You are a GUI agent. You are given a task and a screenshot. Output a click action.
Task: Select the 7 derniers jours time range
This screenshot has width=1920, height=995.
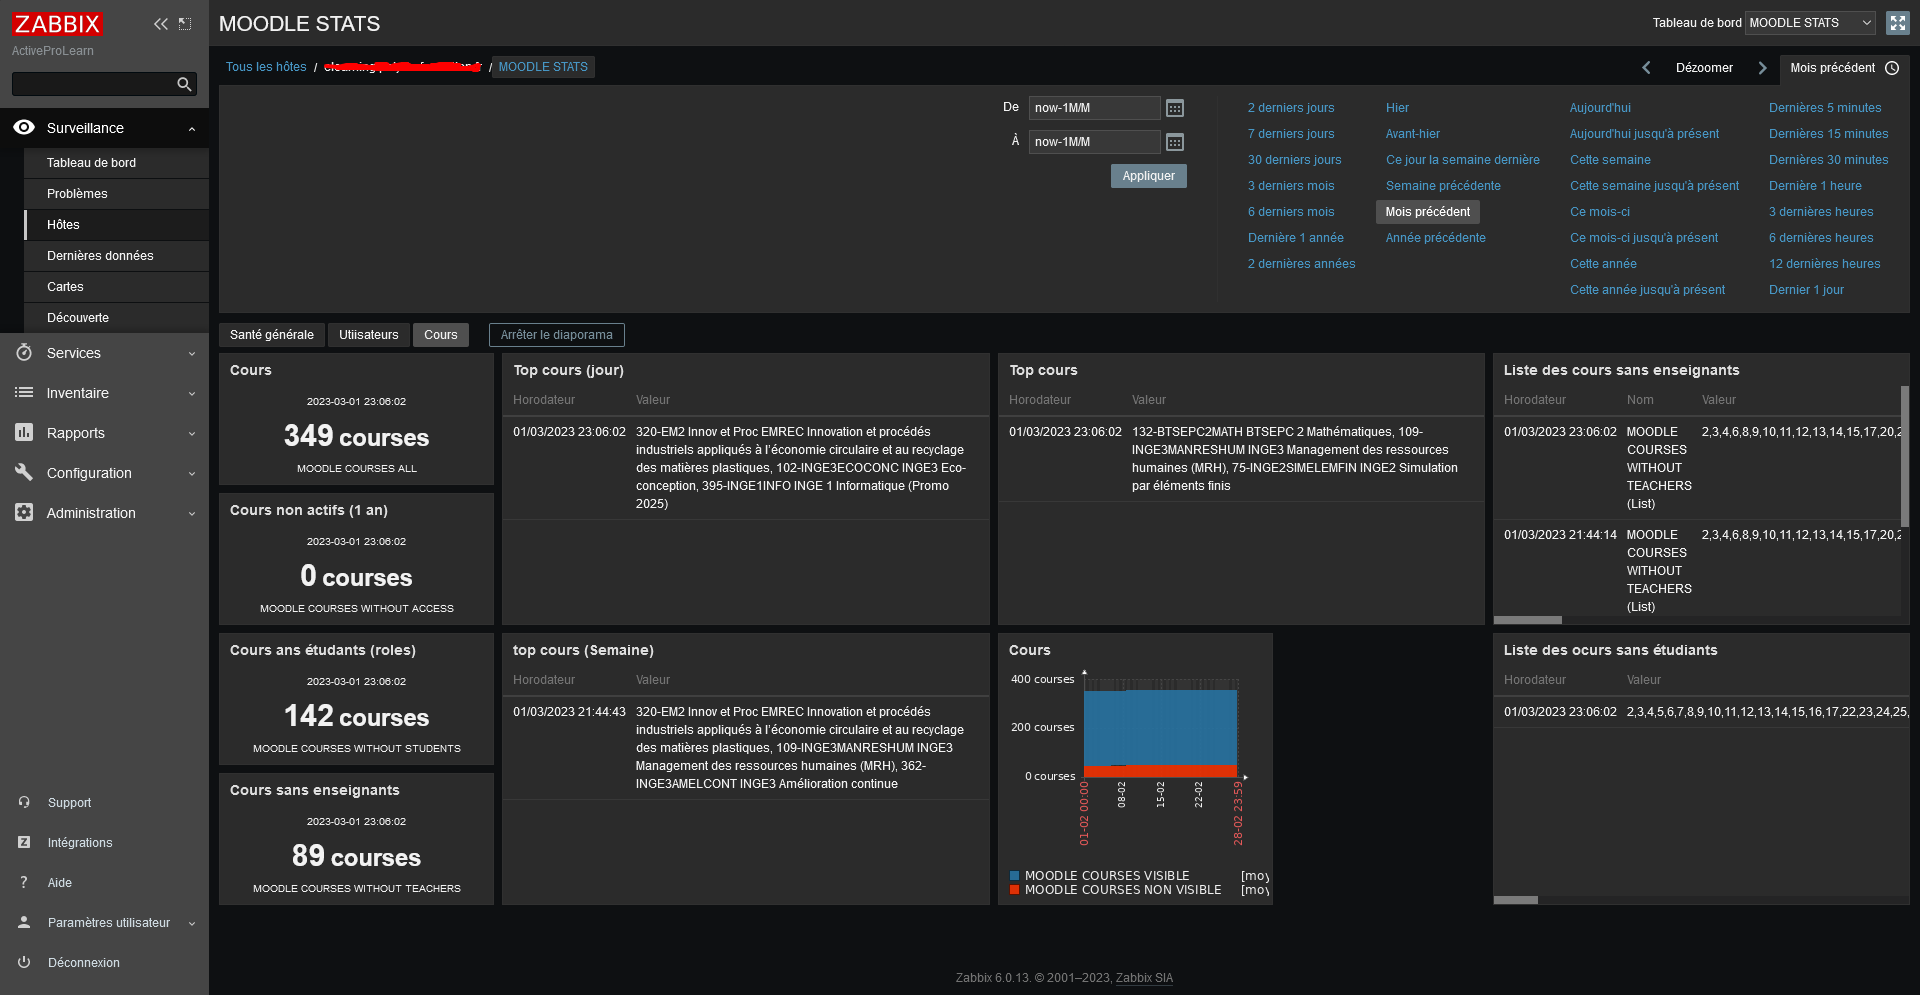coord(1291,134)
